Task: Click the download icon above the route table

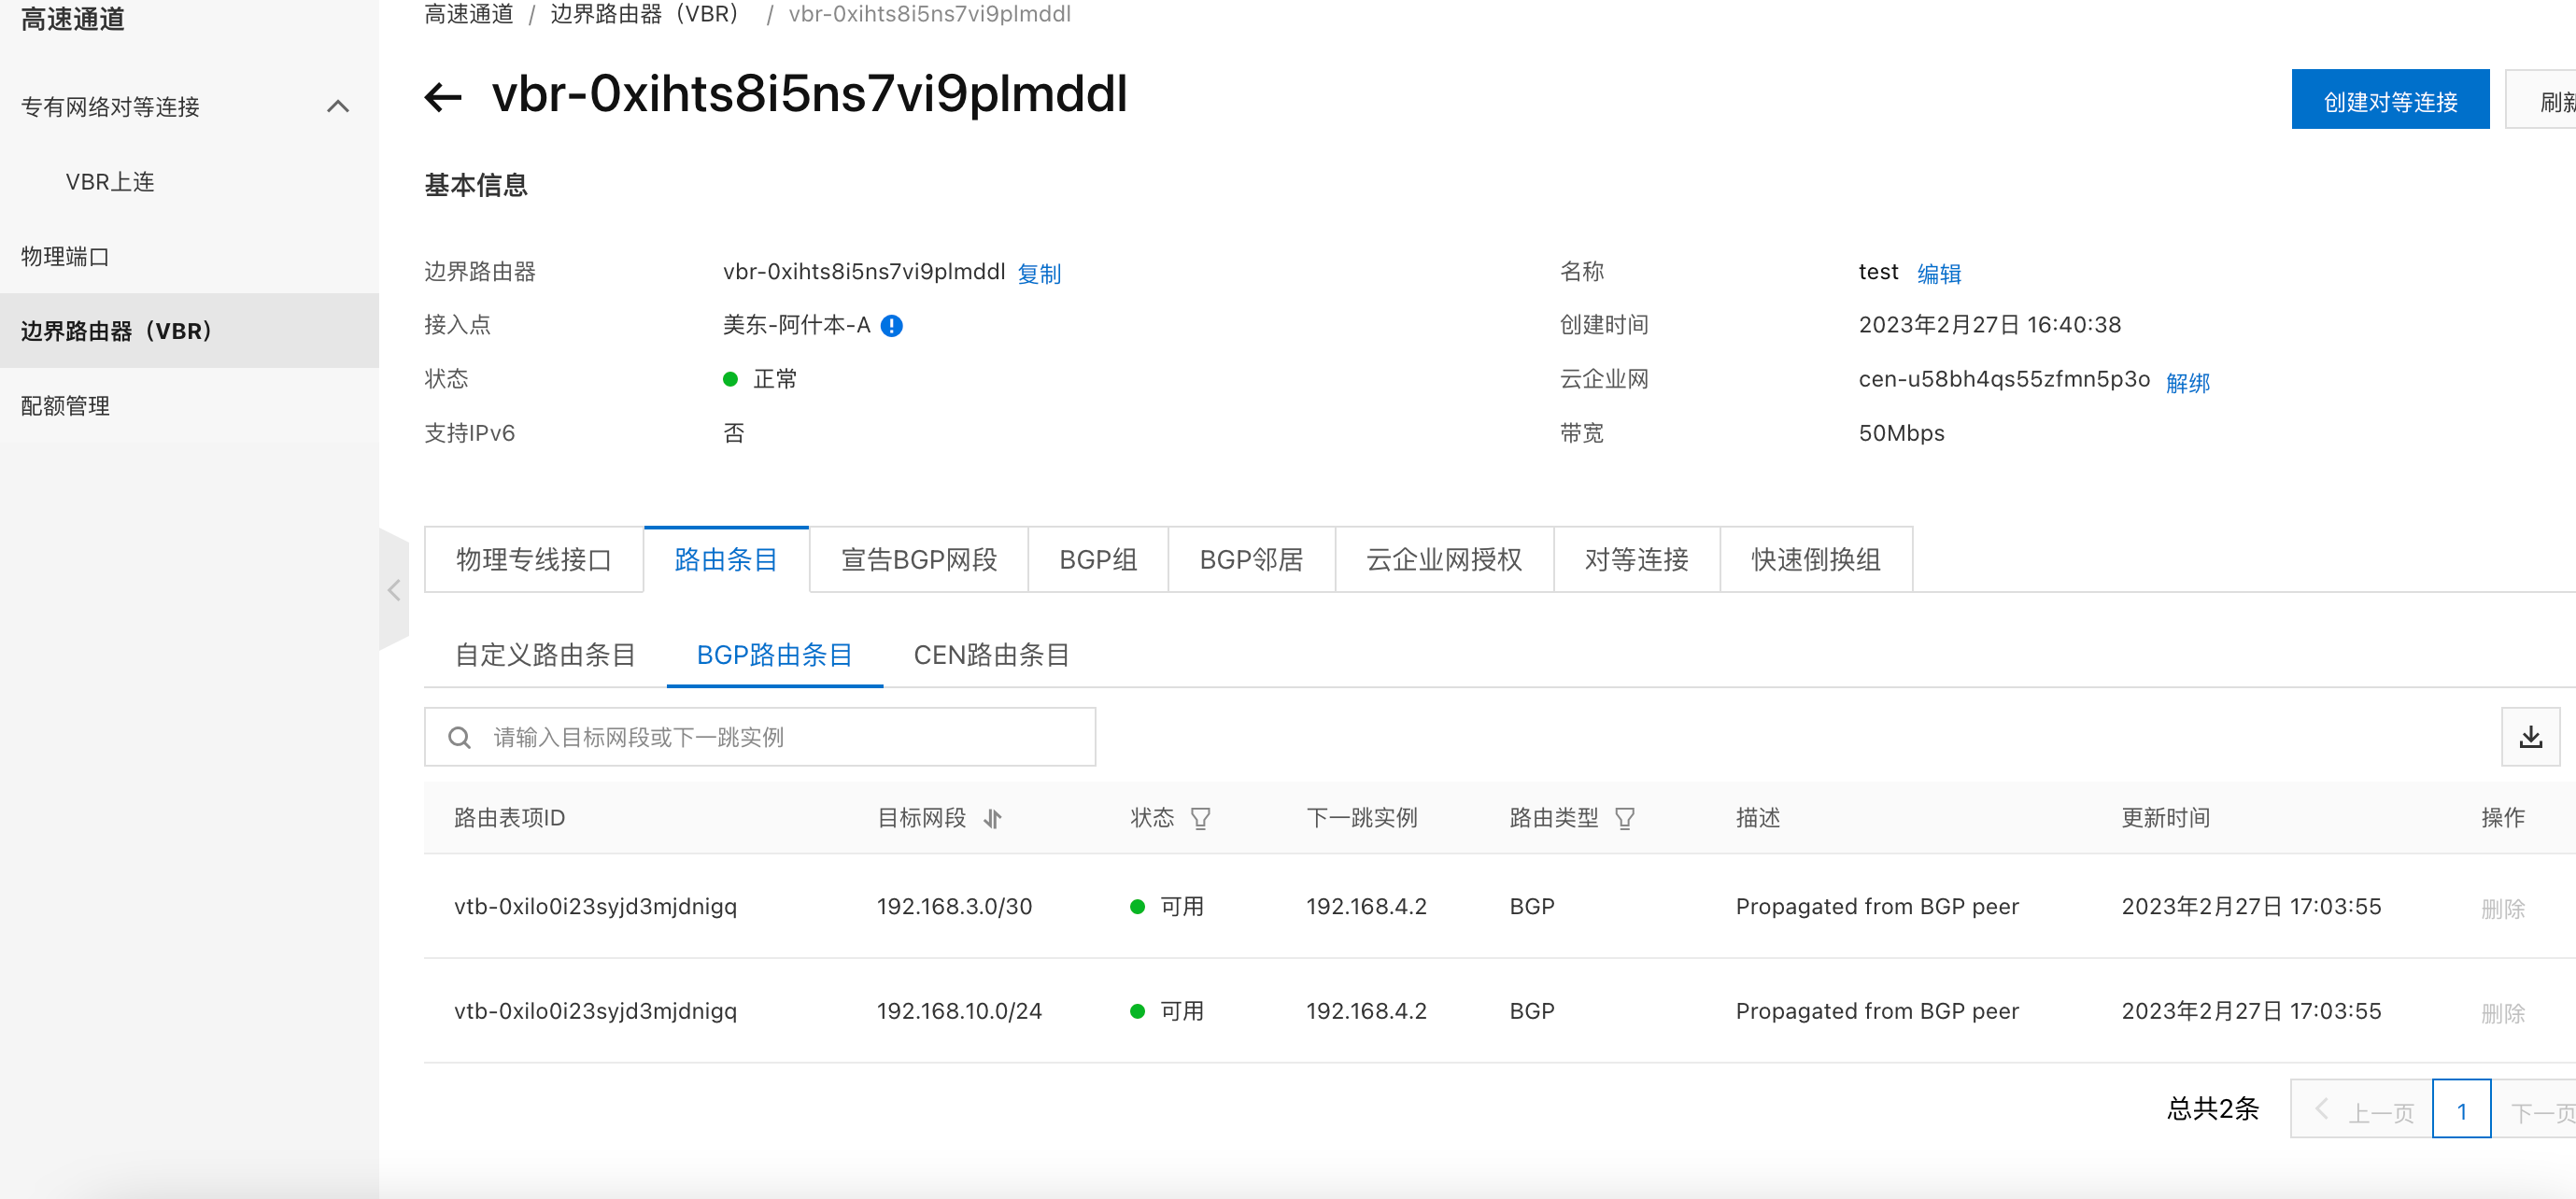Action: tap(2530, 737)
